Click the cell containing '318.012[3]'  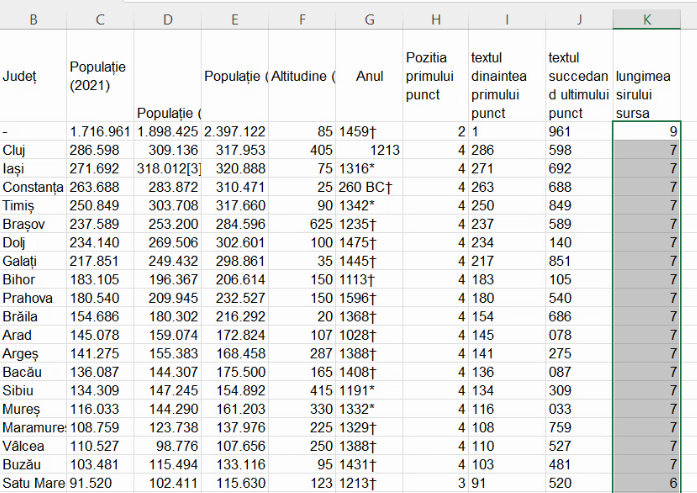click(167, 168)
